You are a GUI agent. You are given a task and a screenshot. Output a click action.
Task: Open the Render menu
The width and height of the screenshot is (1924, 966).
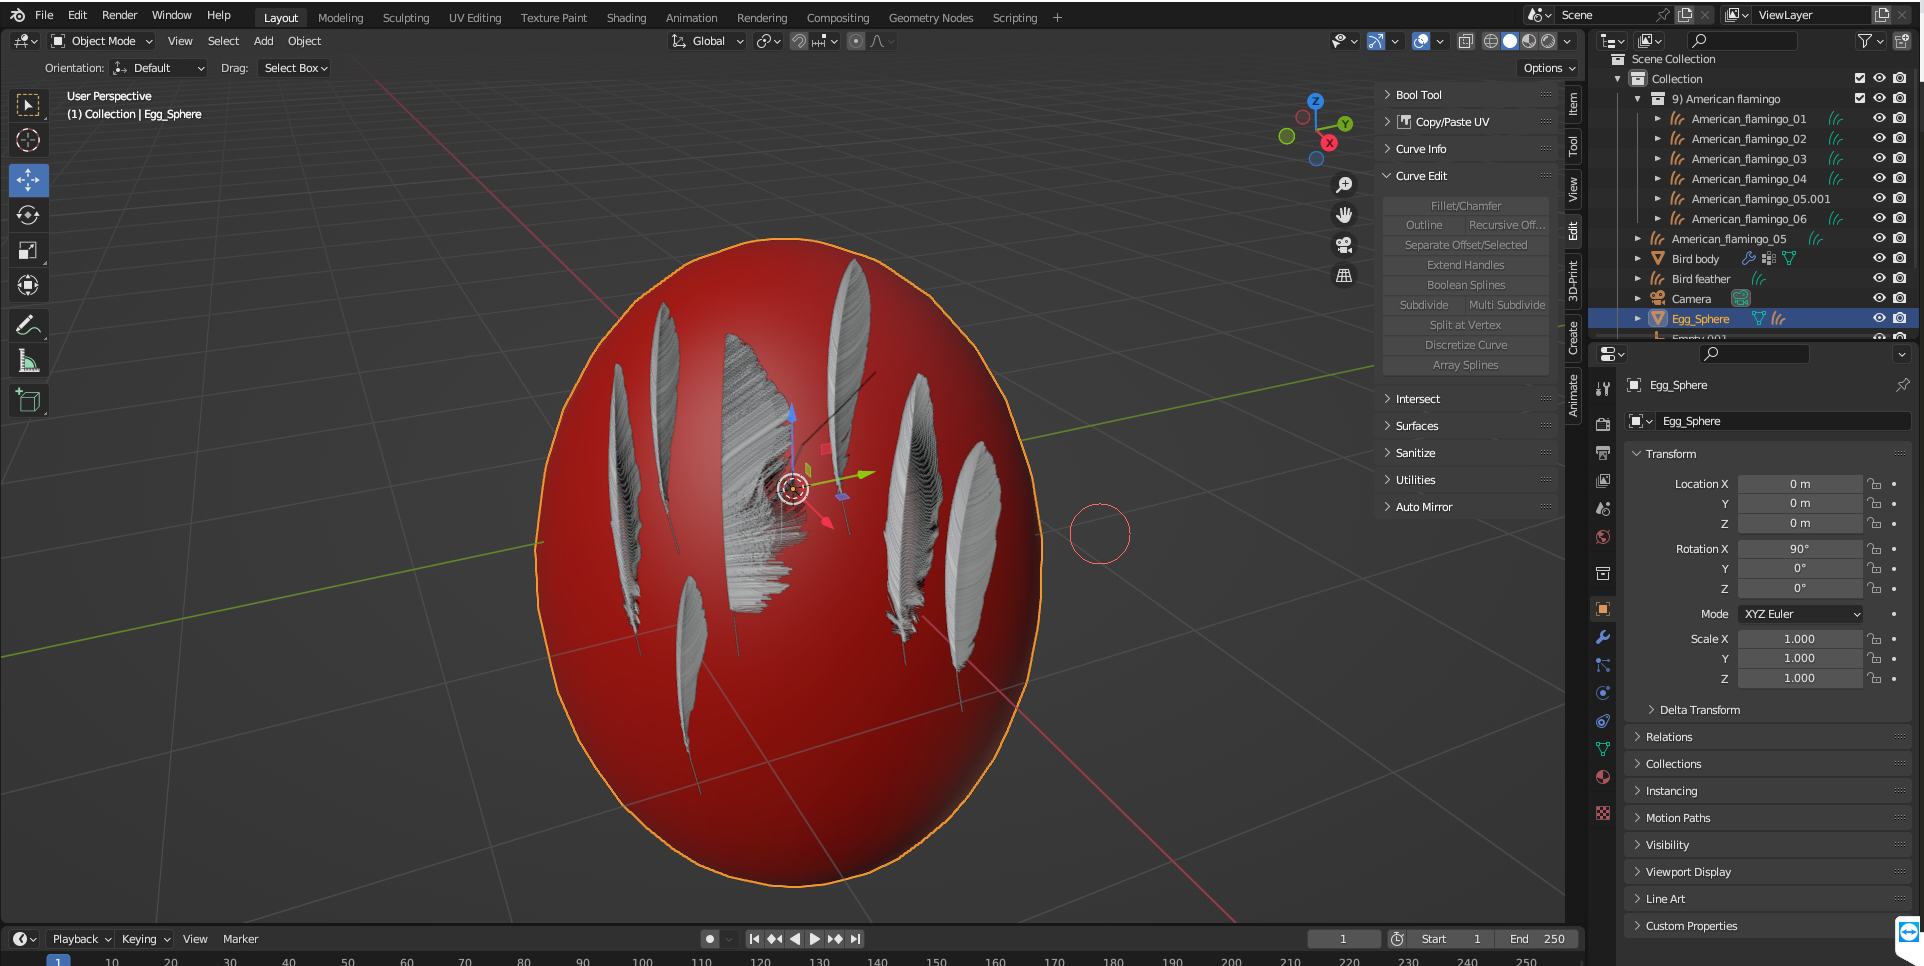(119, 15)
